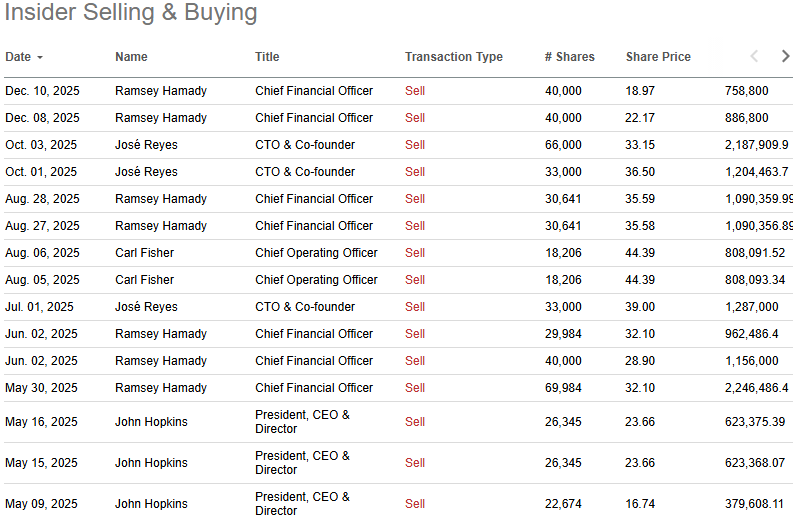Click Chief Operating Officer in Aug. 05 row
This screenshot has width=793, height=525.
coord(316,280)
